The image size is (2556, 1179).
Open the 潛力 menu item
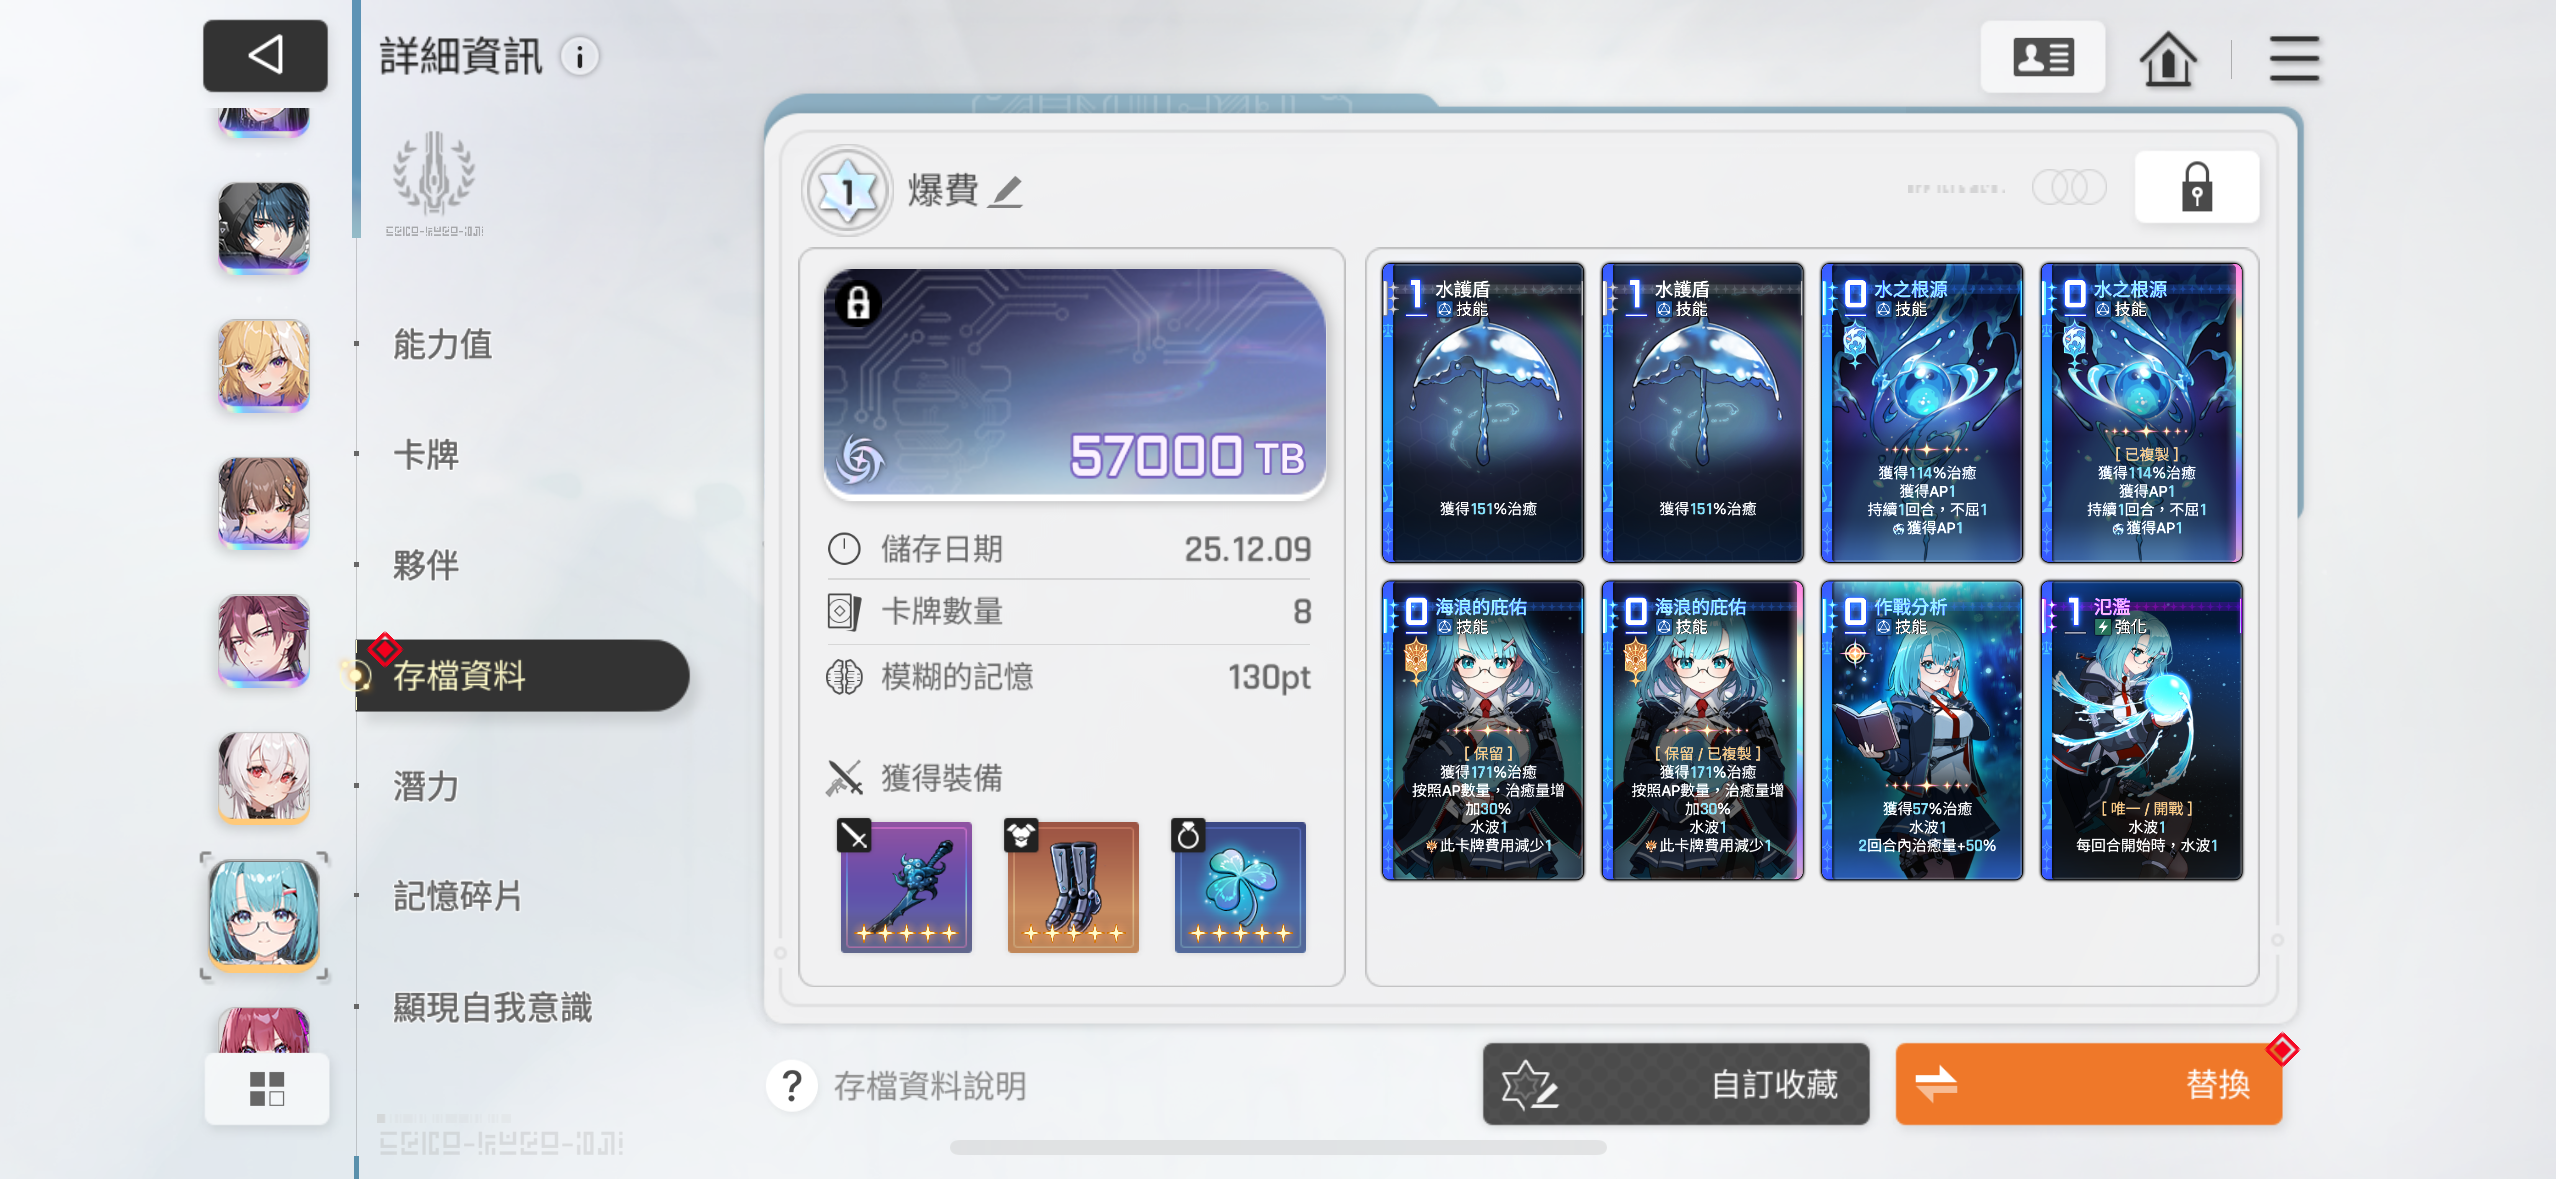(x=426, y=787)
